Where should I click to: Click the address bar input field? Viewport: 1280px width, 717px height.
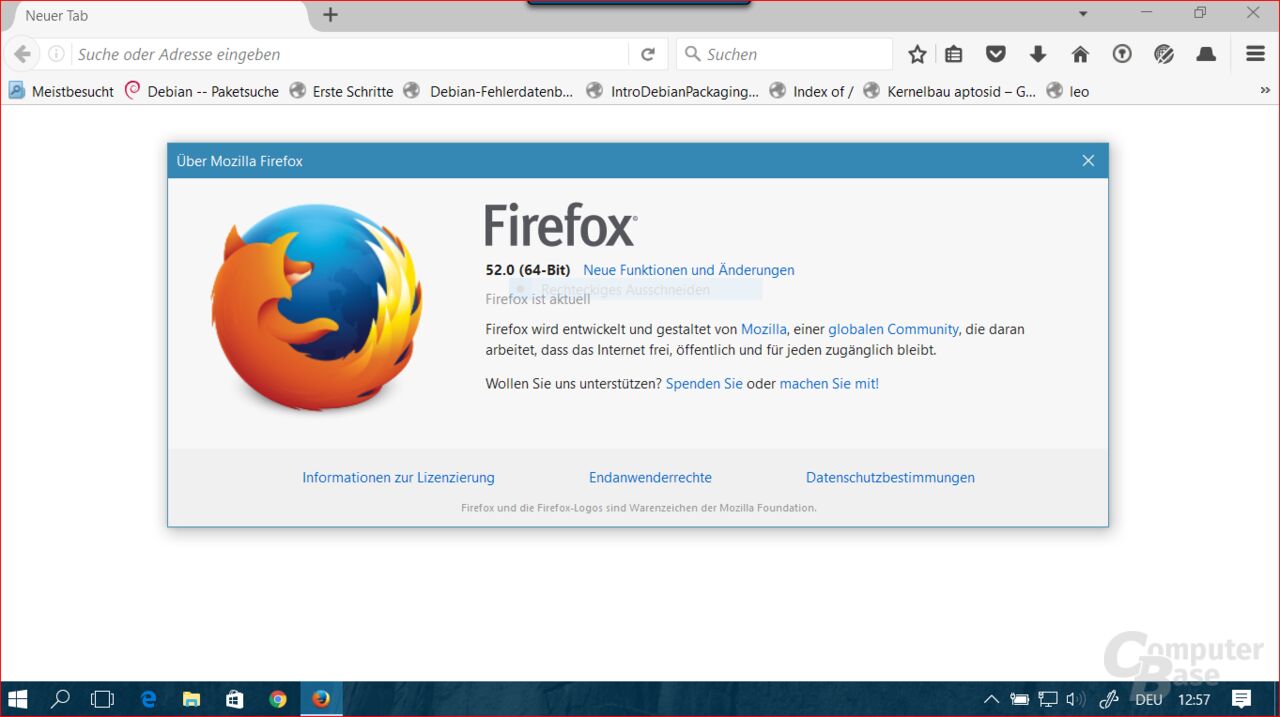coord(350,54)
